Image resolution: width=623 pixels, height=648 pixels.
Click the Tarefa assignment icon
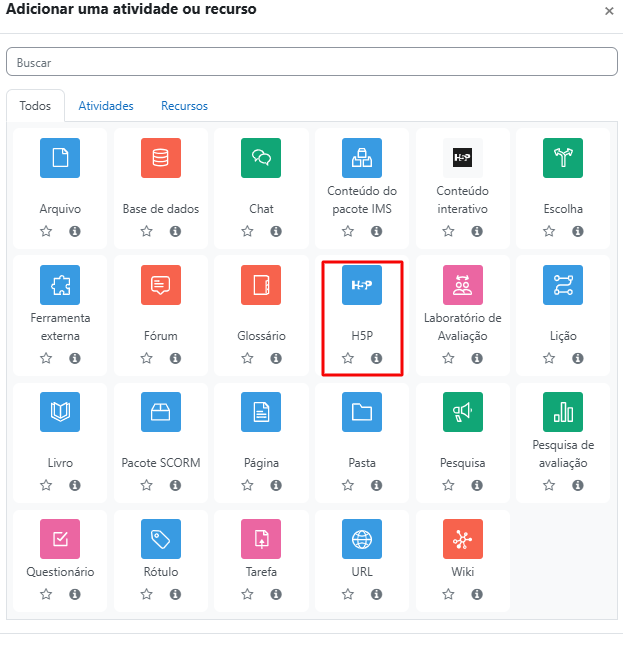(x=261, y=539)
